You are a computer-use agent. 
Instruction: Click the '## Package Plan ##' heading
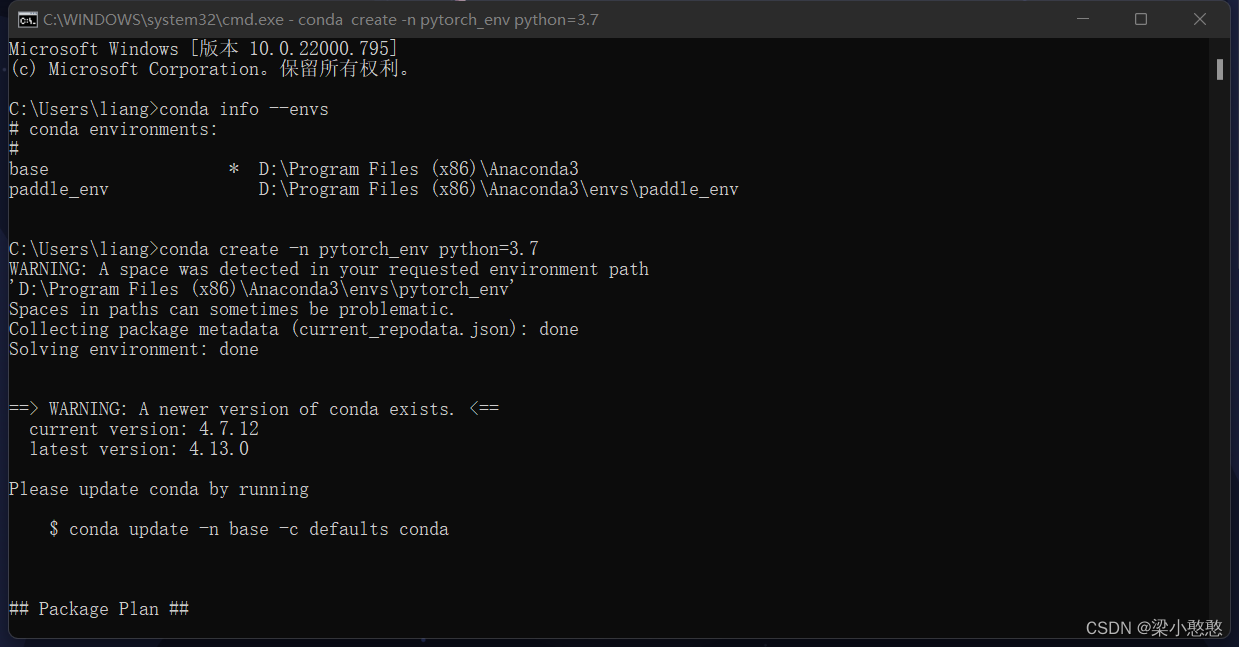(98, 609)
